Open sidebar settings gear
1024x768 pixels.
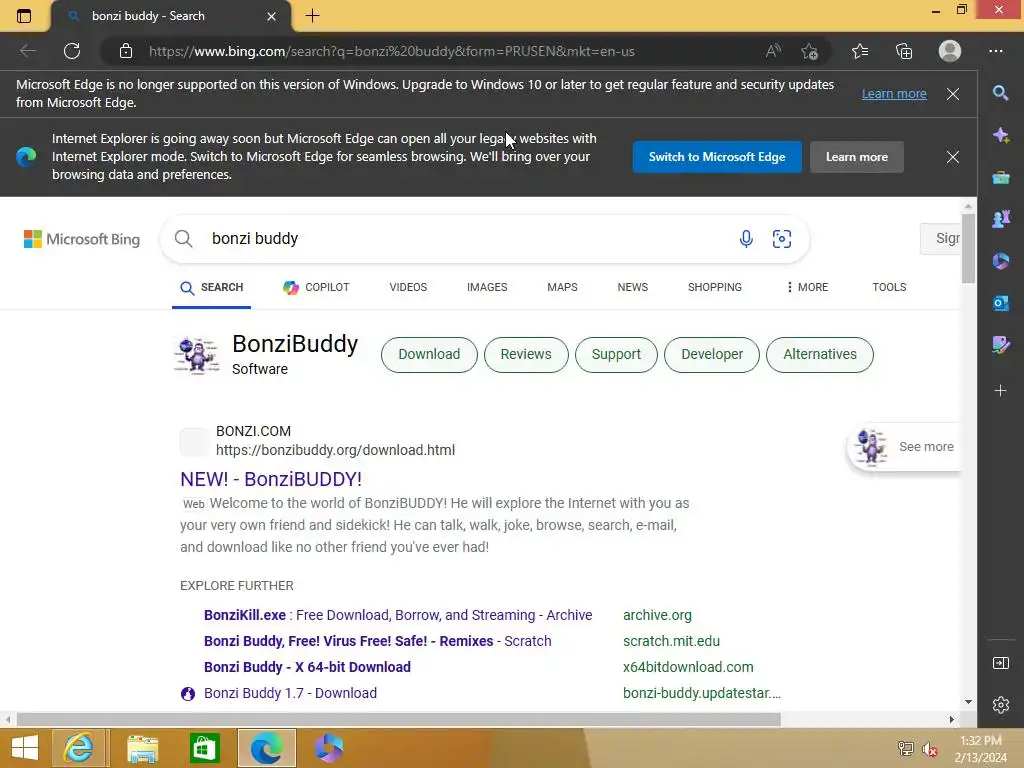(1000, 705)
